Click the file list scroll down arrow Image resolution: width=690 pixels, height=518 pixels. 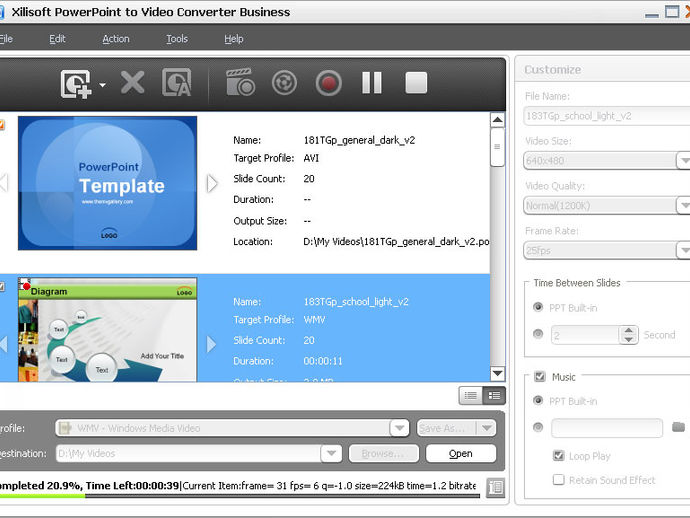click(497, 374)
